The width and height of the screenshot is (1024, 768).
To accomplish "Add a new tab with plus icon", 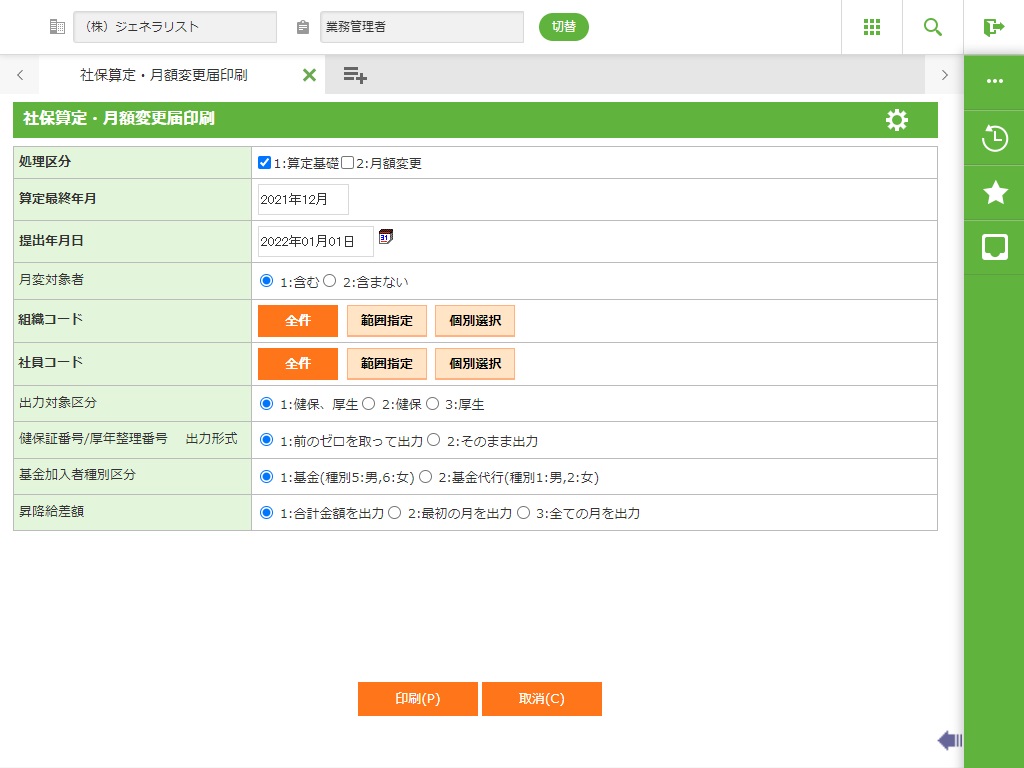I will 355,75.
